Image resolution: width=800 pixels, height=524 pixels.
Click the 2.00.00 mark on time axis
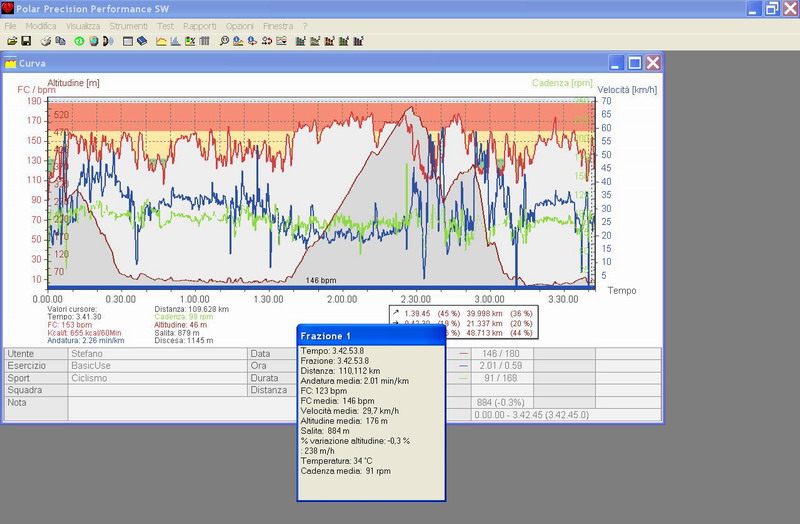click(x=341, y=298)
